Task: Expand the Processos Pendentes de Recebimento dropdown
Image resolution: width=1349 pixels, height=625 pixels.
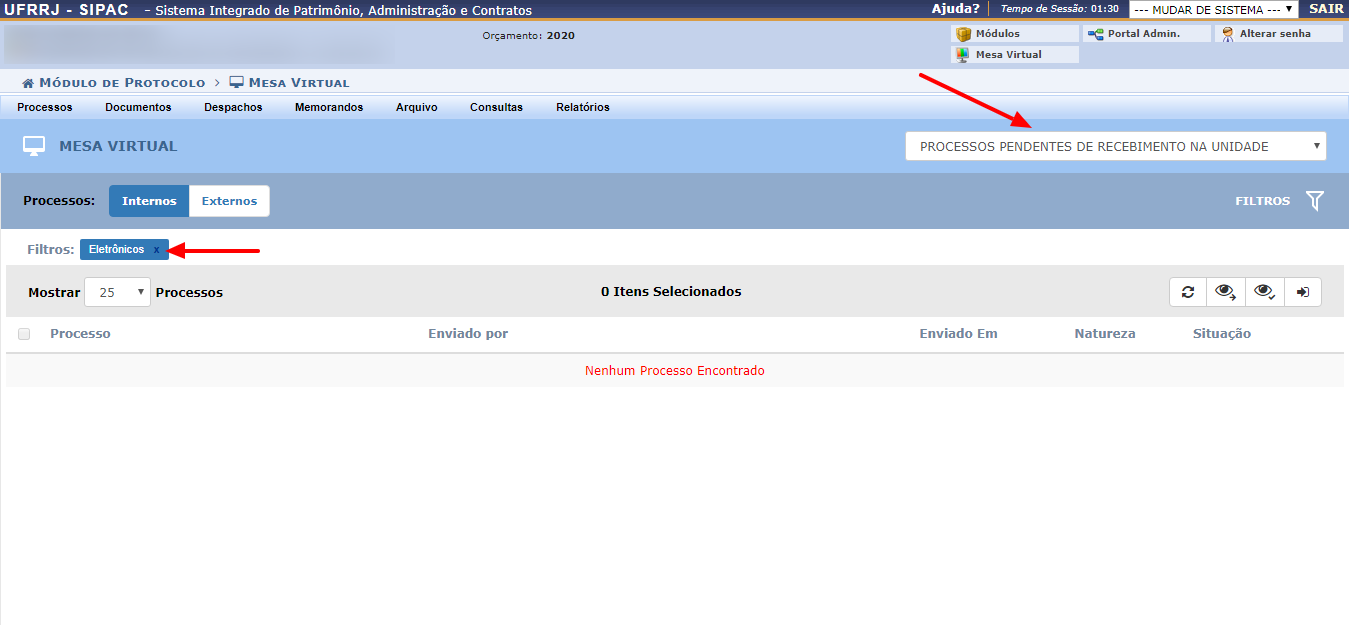Action: tap(1115, 146)
